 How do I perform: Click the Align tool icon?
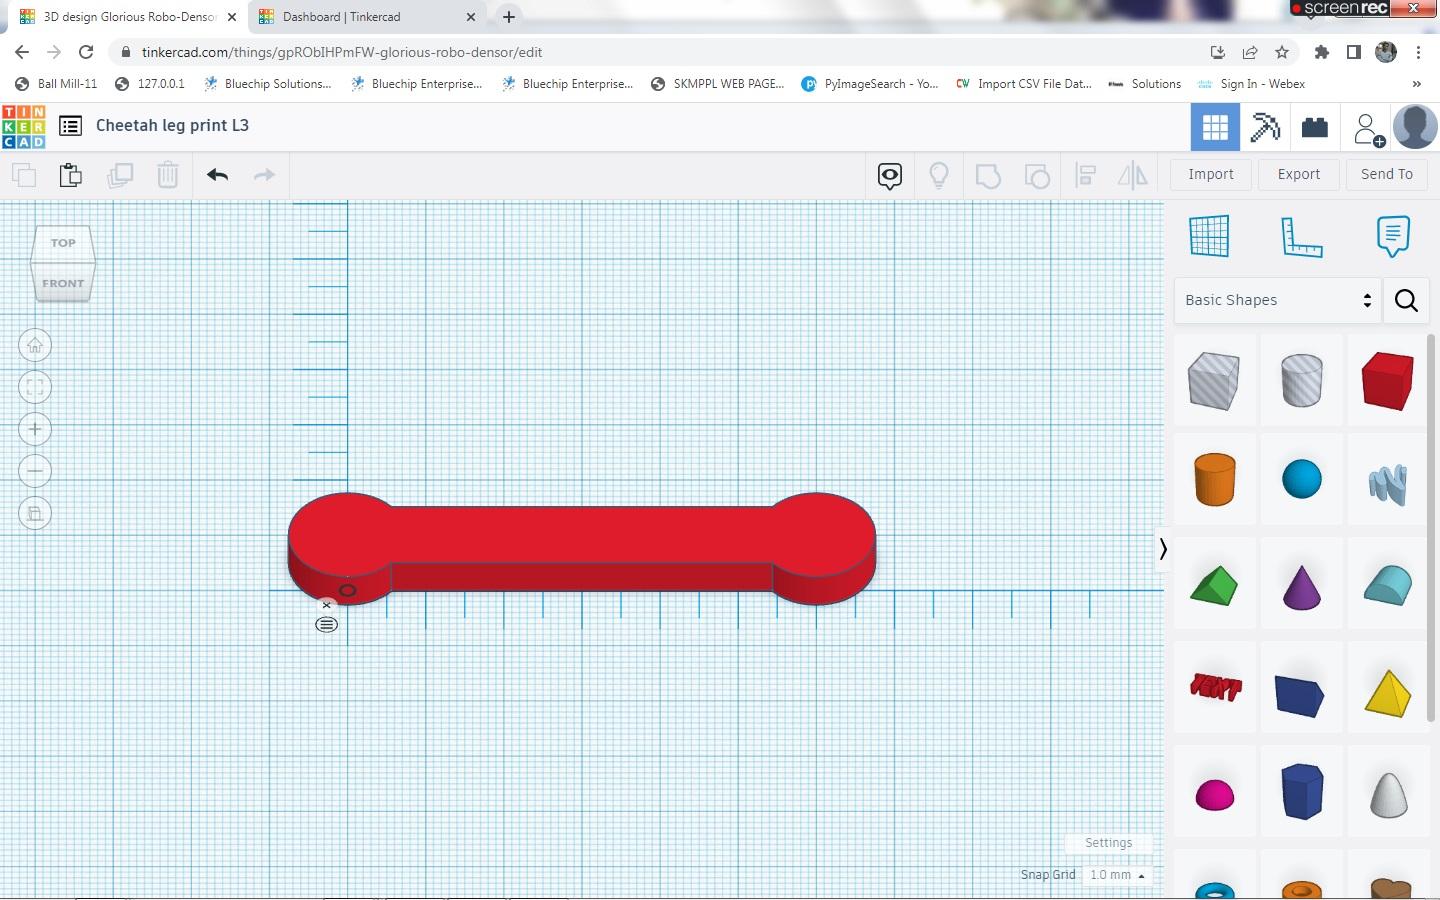click(x=1086, y=176)
